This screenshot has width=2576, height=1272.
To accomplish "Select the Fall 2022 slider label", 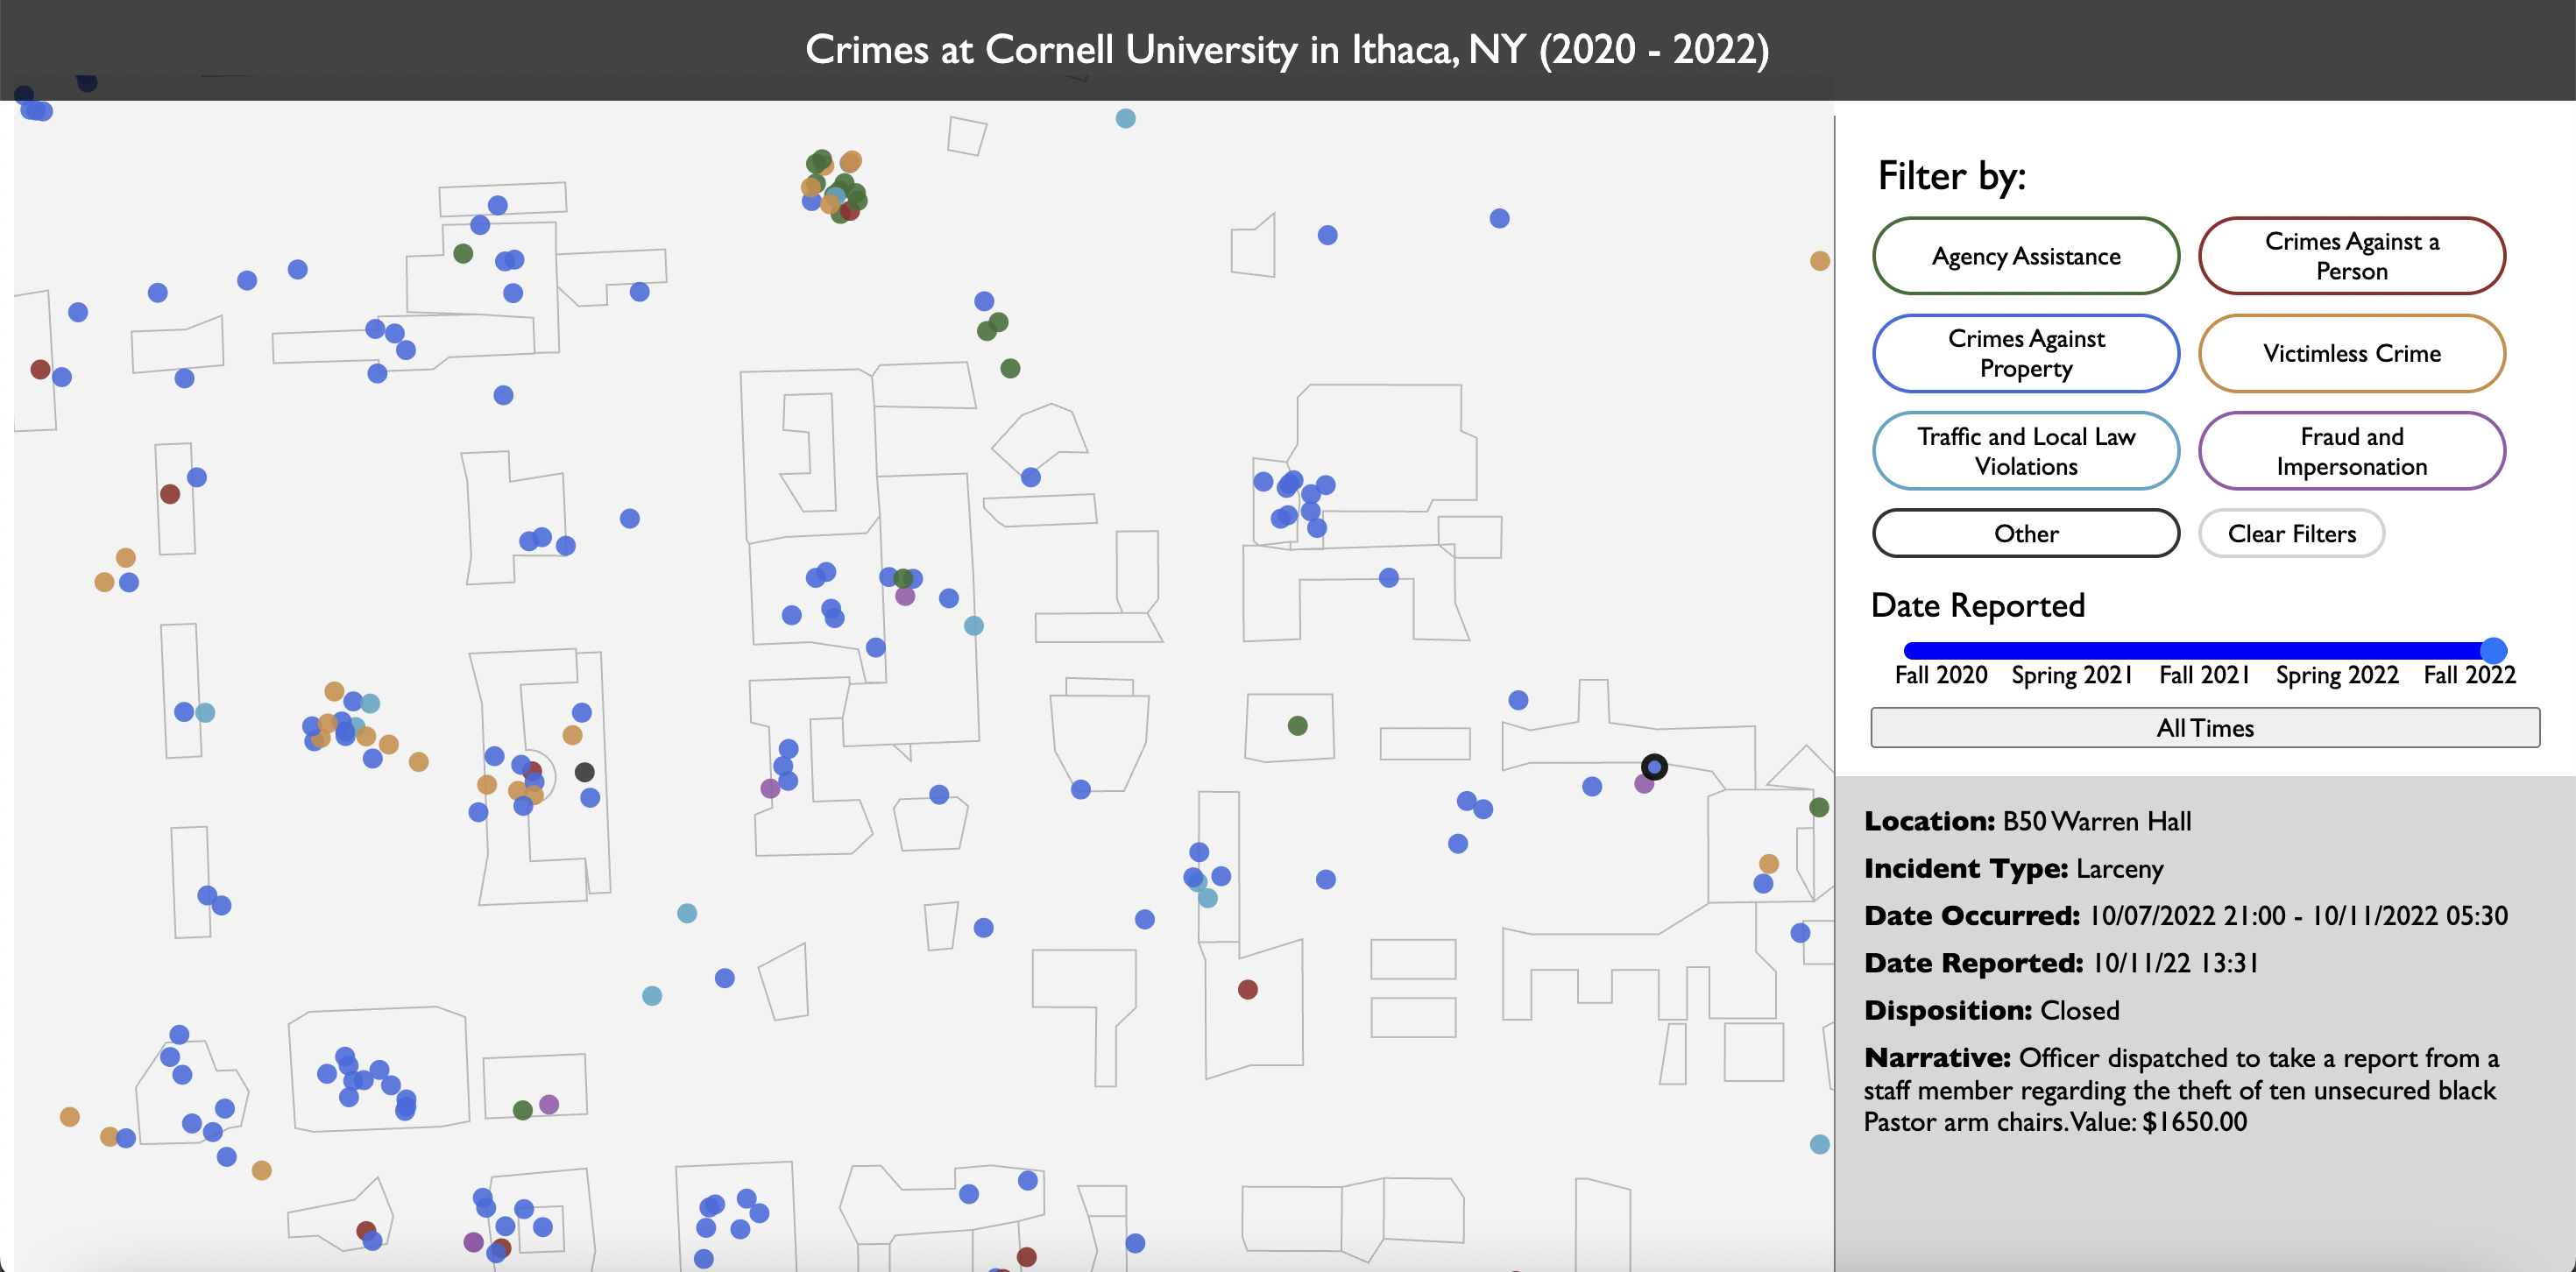I will pyautogui.click(x=2469, y=675).
